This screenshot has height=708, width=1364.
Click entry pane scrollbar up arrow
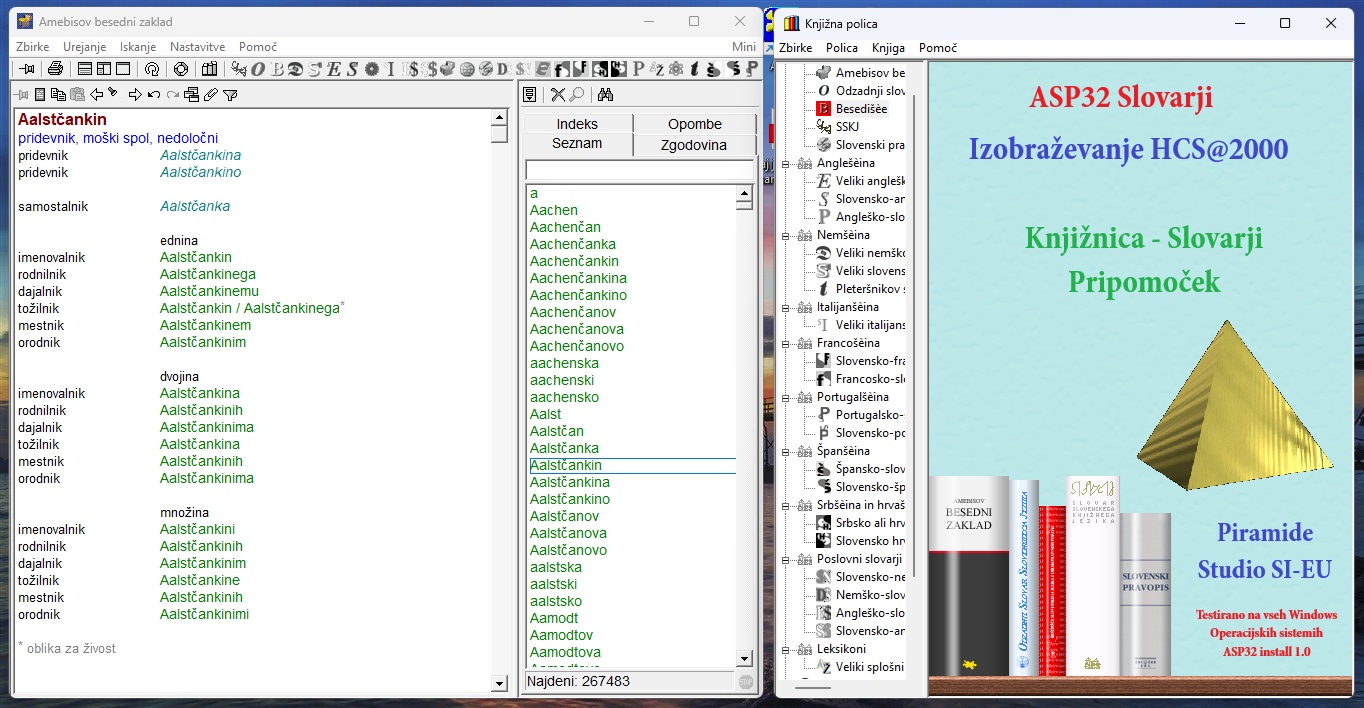point(500,117)
